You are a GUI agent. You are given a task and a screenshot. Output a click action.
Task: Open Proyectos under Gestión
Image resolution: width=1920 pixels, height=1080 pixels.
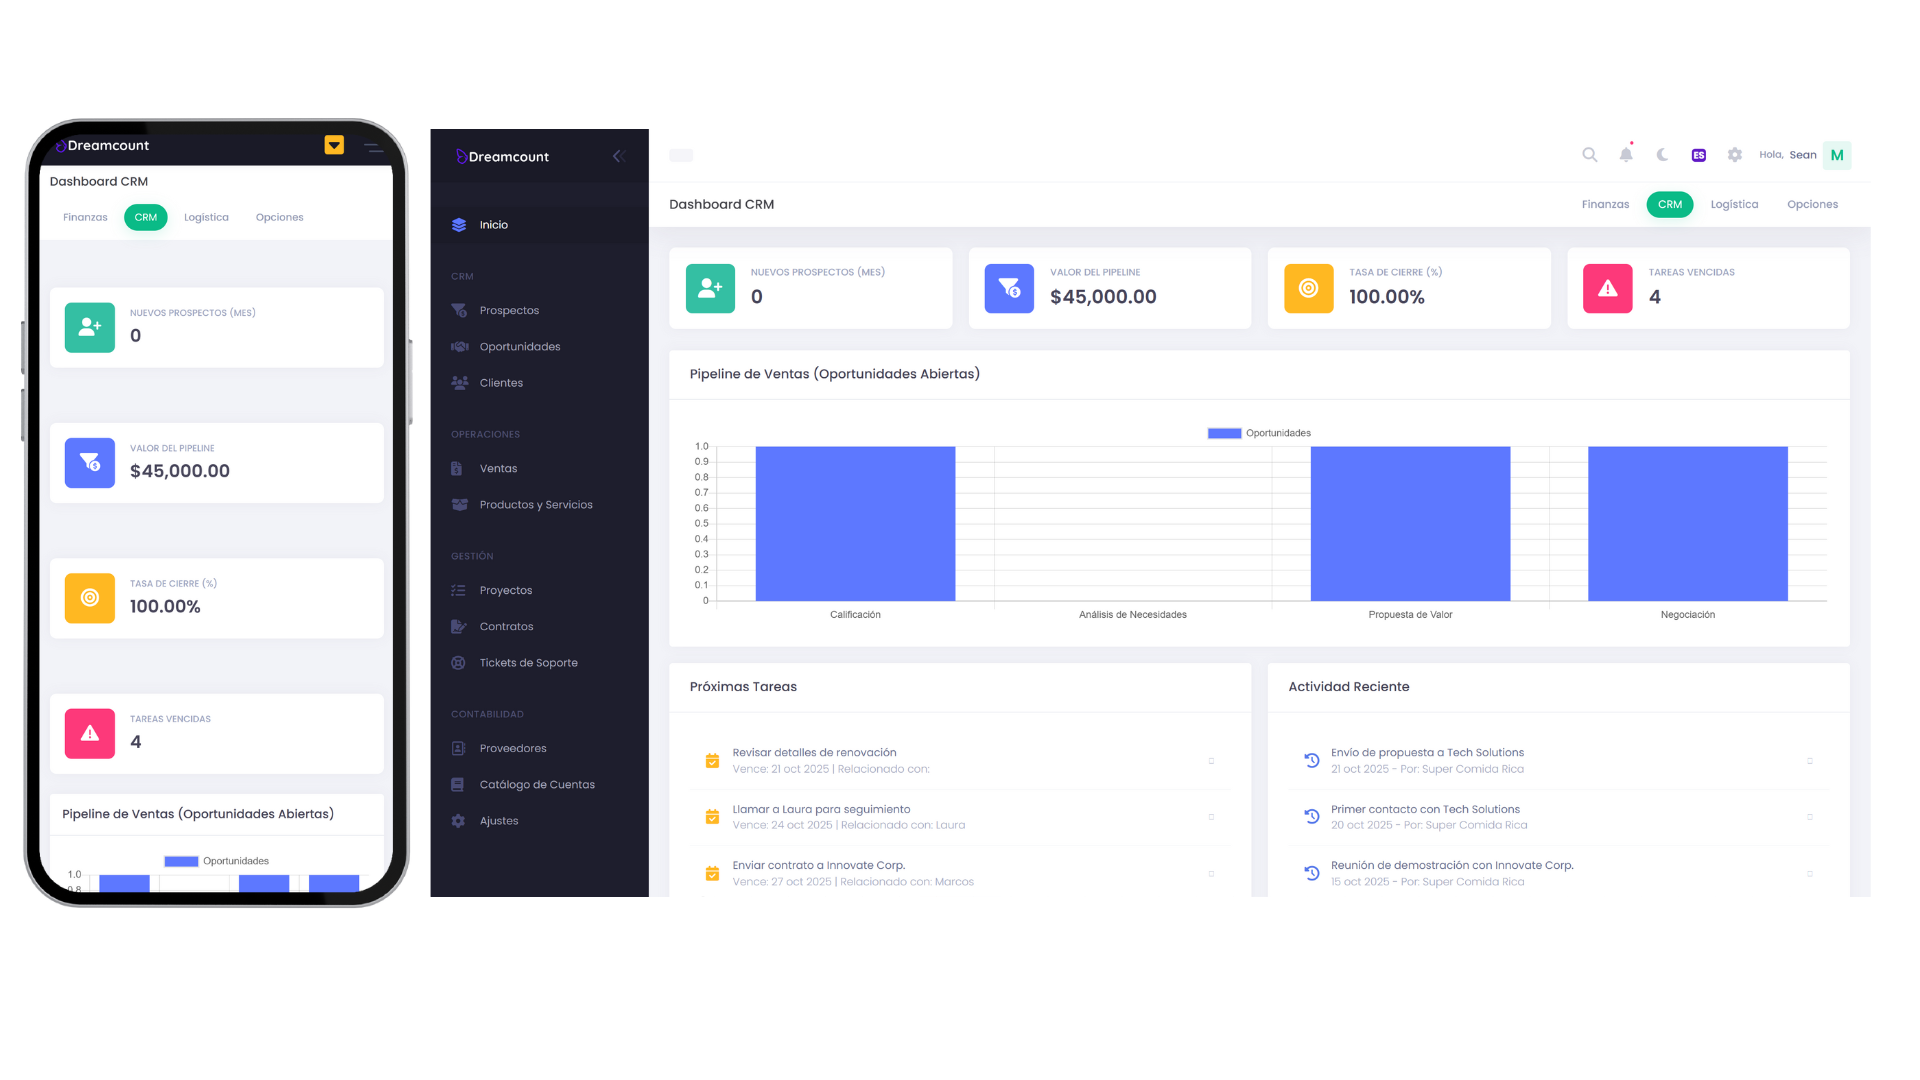point(505,590)
